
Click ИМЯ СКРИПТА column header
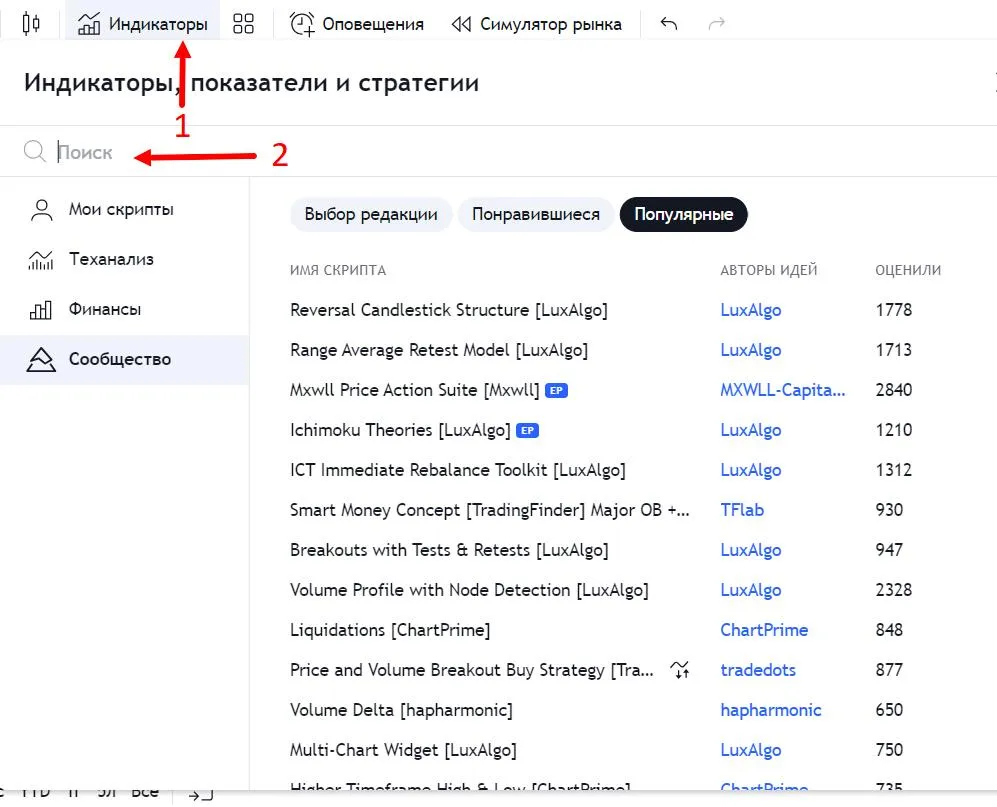pos(338,270)
